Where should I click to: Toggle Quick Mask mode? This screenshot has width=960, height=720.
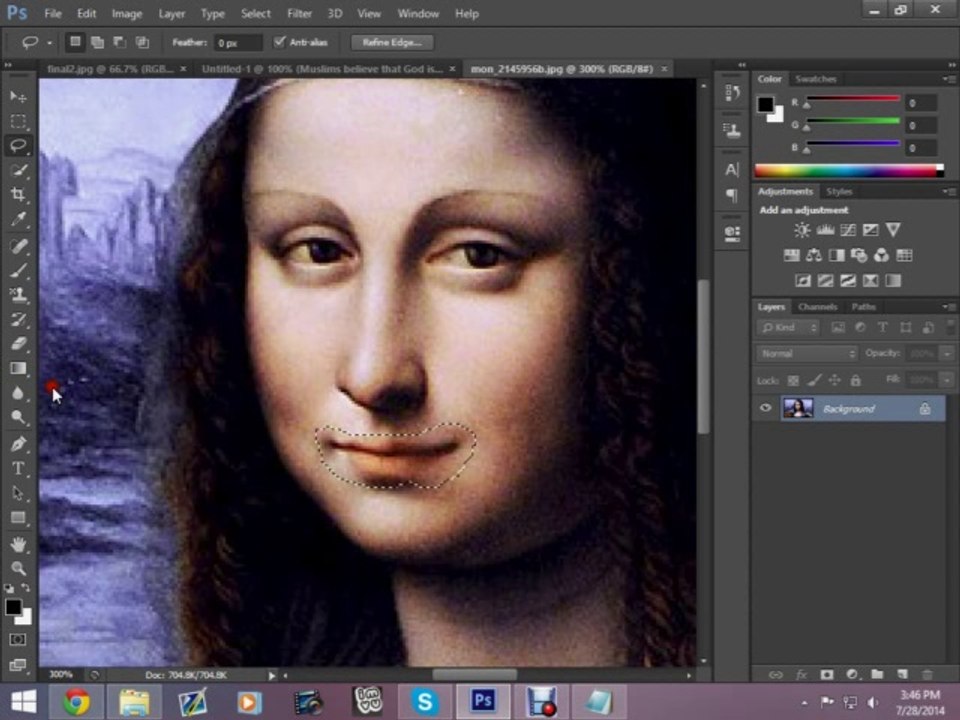tap(18, 639)
